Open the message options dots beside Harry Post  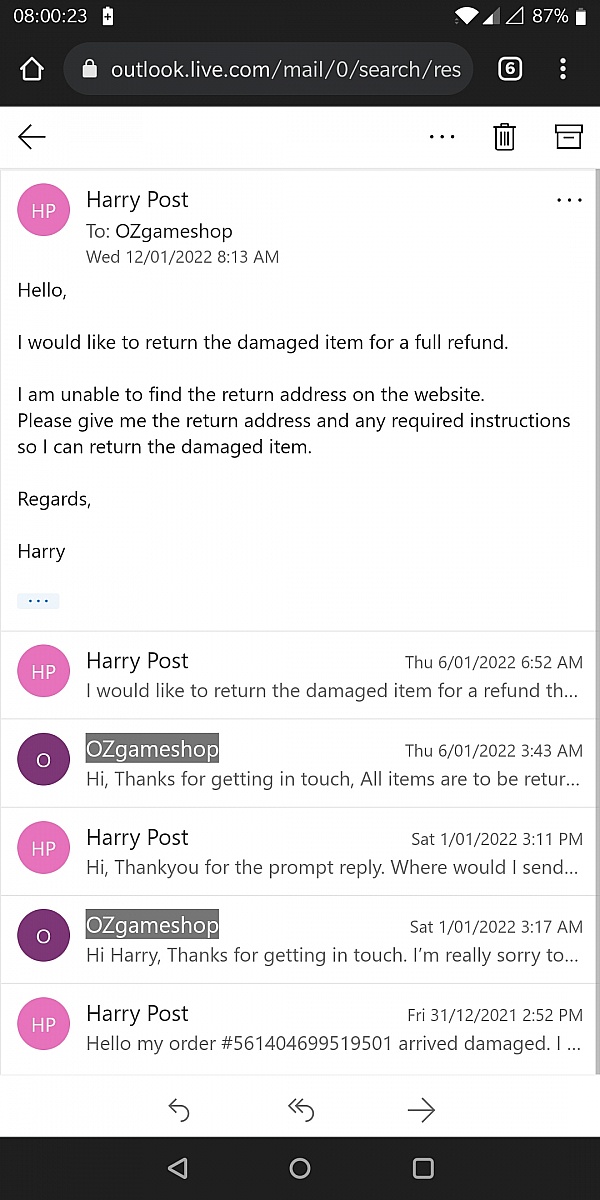pyautogui.click(x=569, y=200)
